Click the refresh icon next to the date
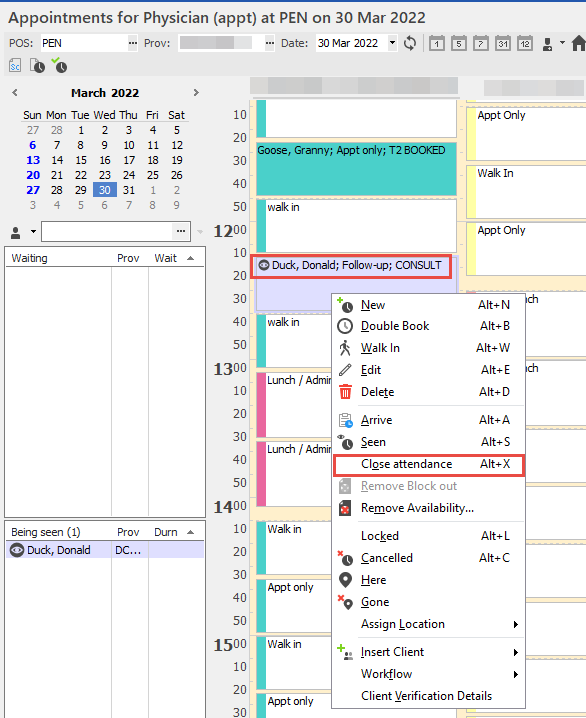Screen dimensions: 586x718 [410, 44]
